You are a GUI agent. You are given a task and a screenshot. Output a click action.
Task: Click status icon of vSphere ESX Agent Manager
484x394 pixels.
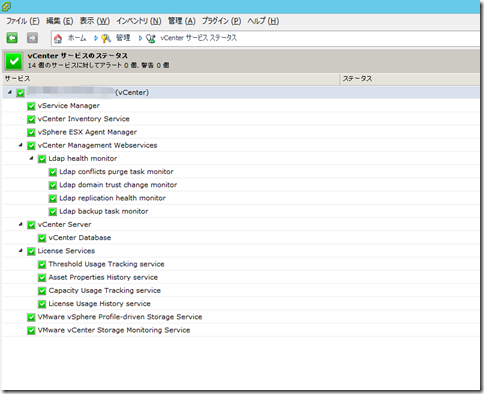pyautogui.click(x=31, y=132)
